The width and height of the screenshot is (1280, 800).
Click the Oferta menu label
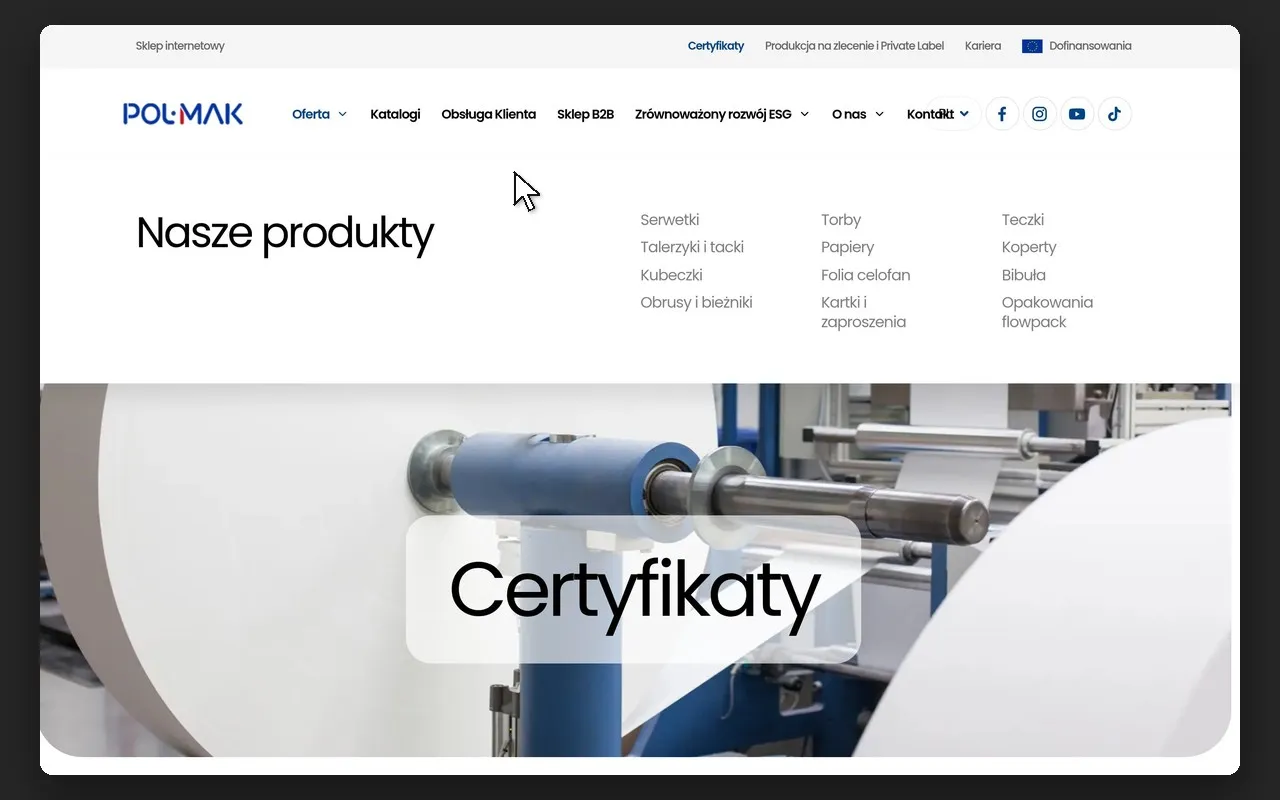[311, 114]
